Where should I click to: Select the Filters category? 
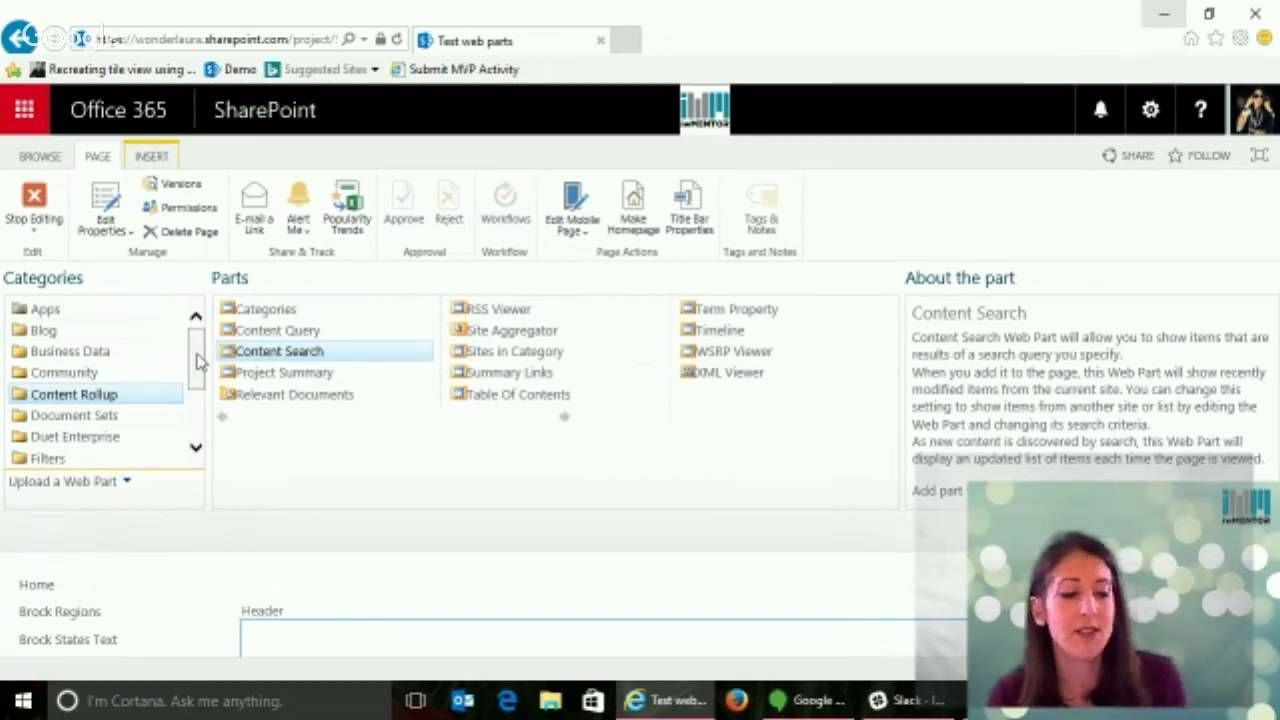pos(47,458)
